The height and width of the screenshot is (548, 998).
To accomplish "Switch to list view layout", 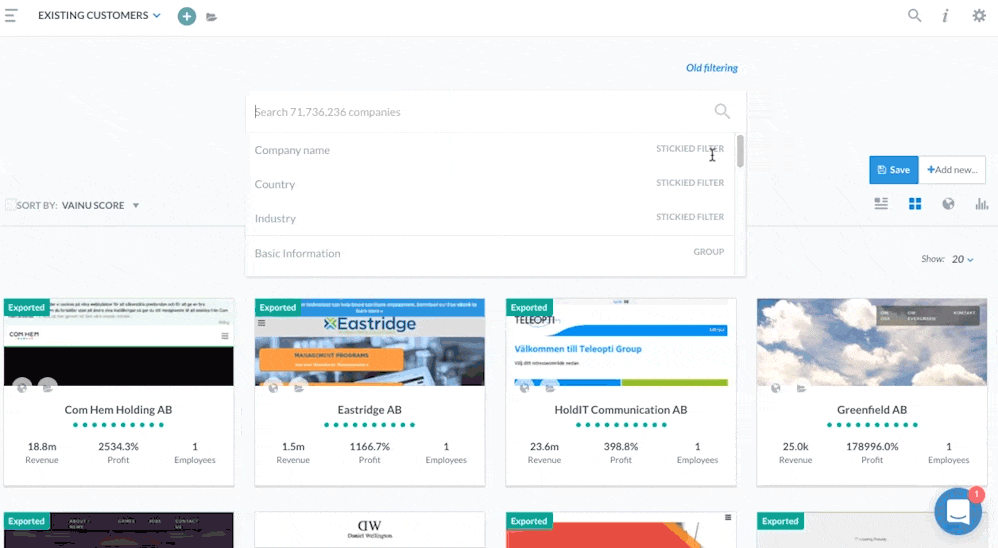I will pyautogui.click(x=881, y=204).
